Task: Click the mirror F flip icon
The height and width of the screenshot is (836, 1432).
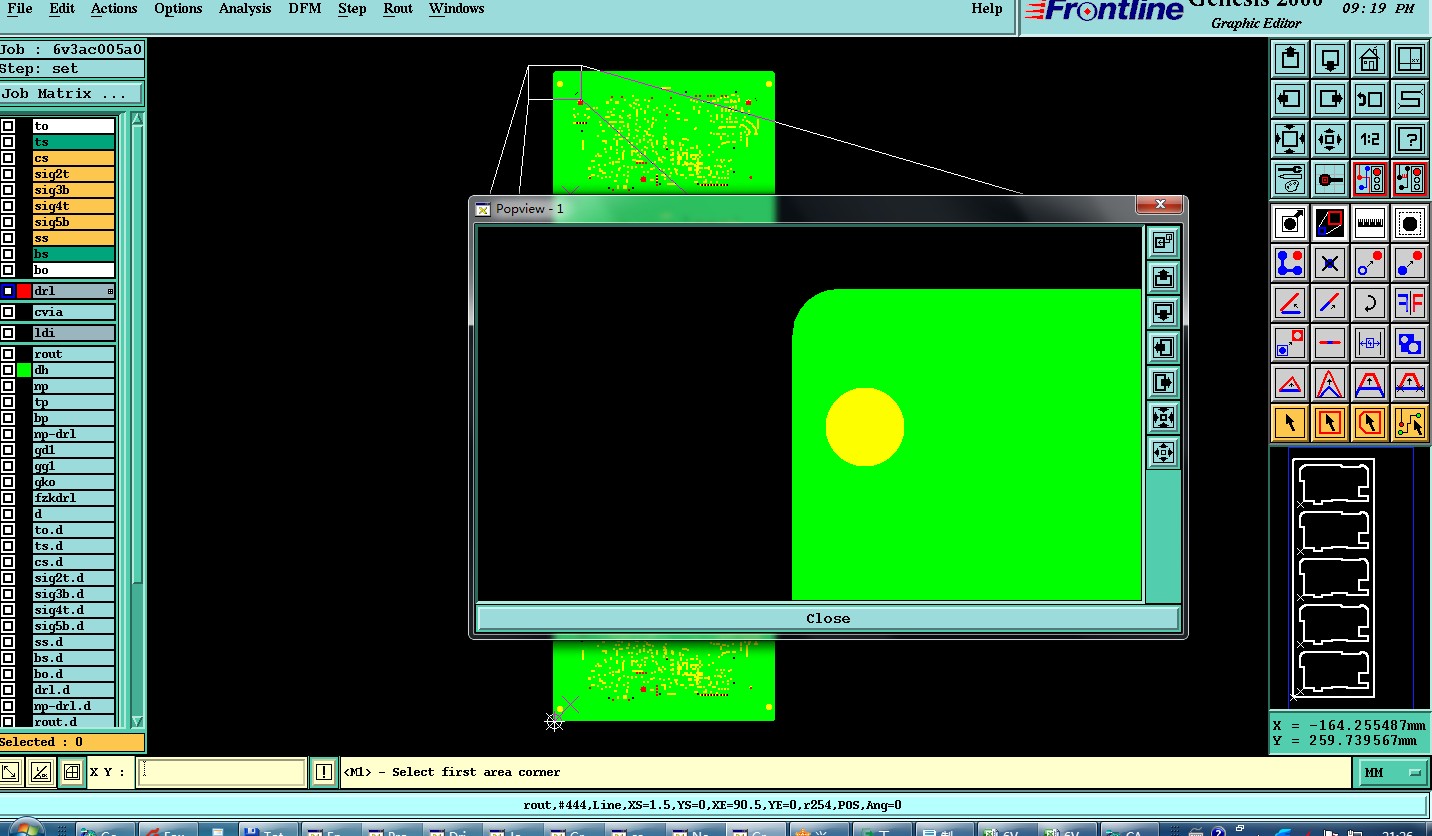Action: point(1410,303)
